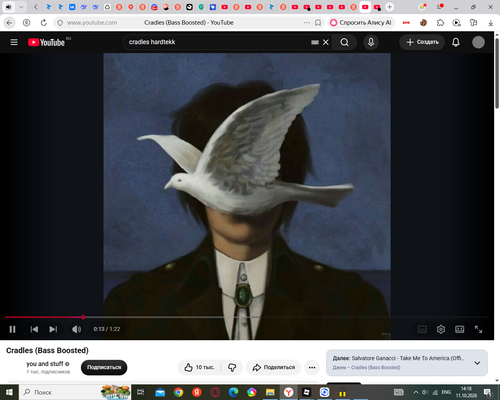The height and width of the screenshot is (400, 500).
Task: Switch to theater mode view
Action: [x=460, y=329]
